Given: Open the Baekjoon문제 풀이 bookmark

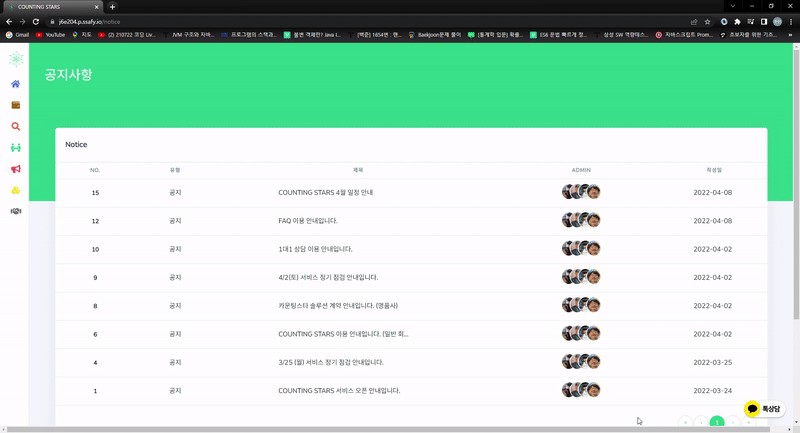Looking at the screenshot, I should [434, 35].
